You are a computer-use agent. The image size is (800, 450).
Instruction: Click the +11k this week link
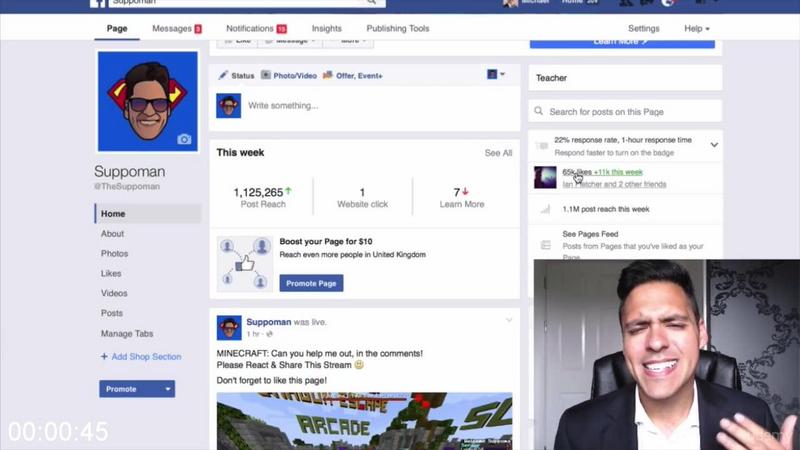pos(618,172)
